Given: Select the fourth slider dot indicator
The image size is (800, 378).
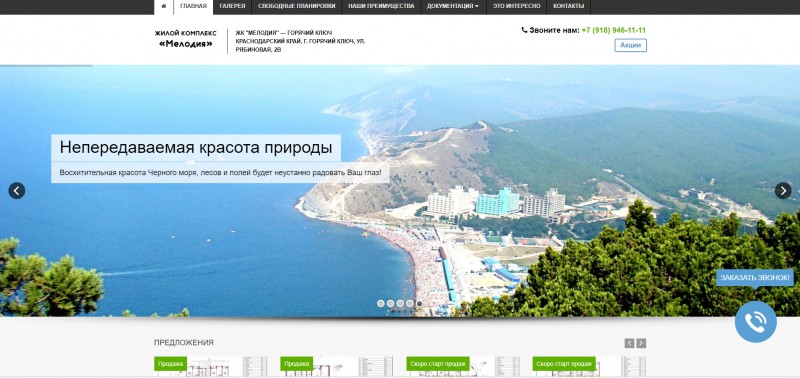Looking at the screenshot, I should click(x=410, y=304).
